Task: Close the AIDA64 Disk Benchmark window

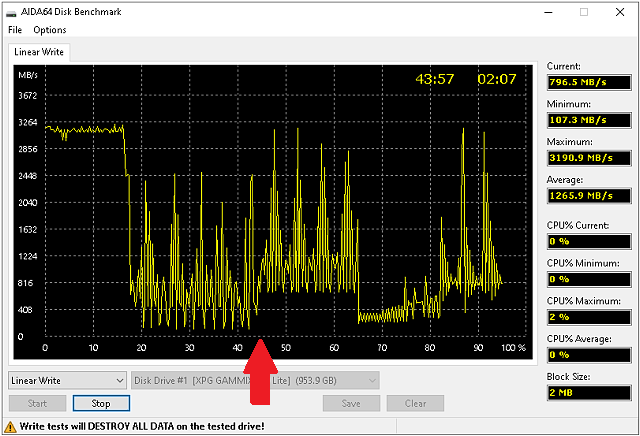Action: [620, 12]
